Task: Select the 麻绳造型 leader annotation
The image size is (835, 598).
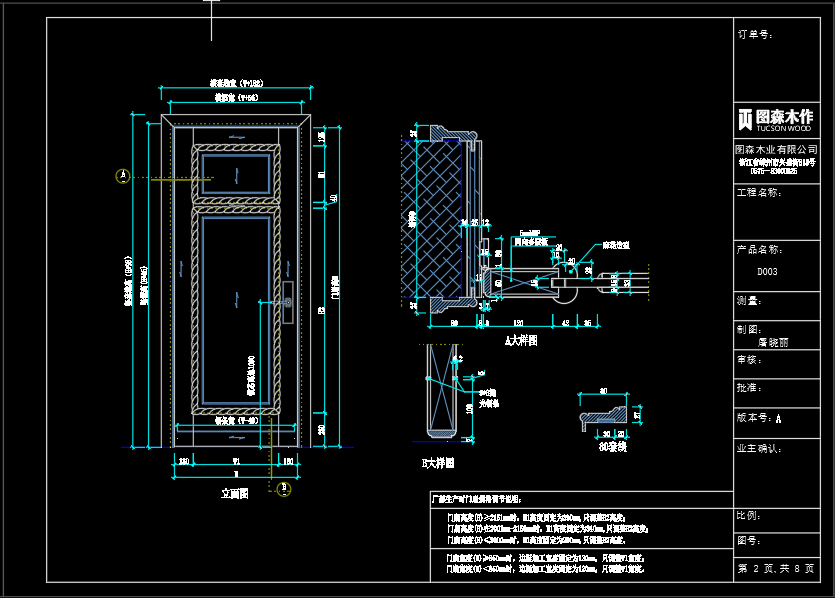Action: coord(616,245)
